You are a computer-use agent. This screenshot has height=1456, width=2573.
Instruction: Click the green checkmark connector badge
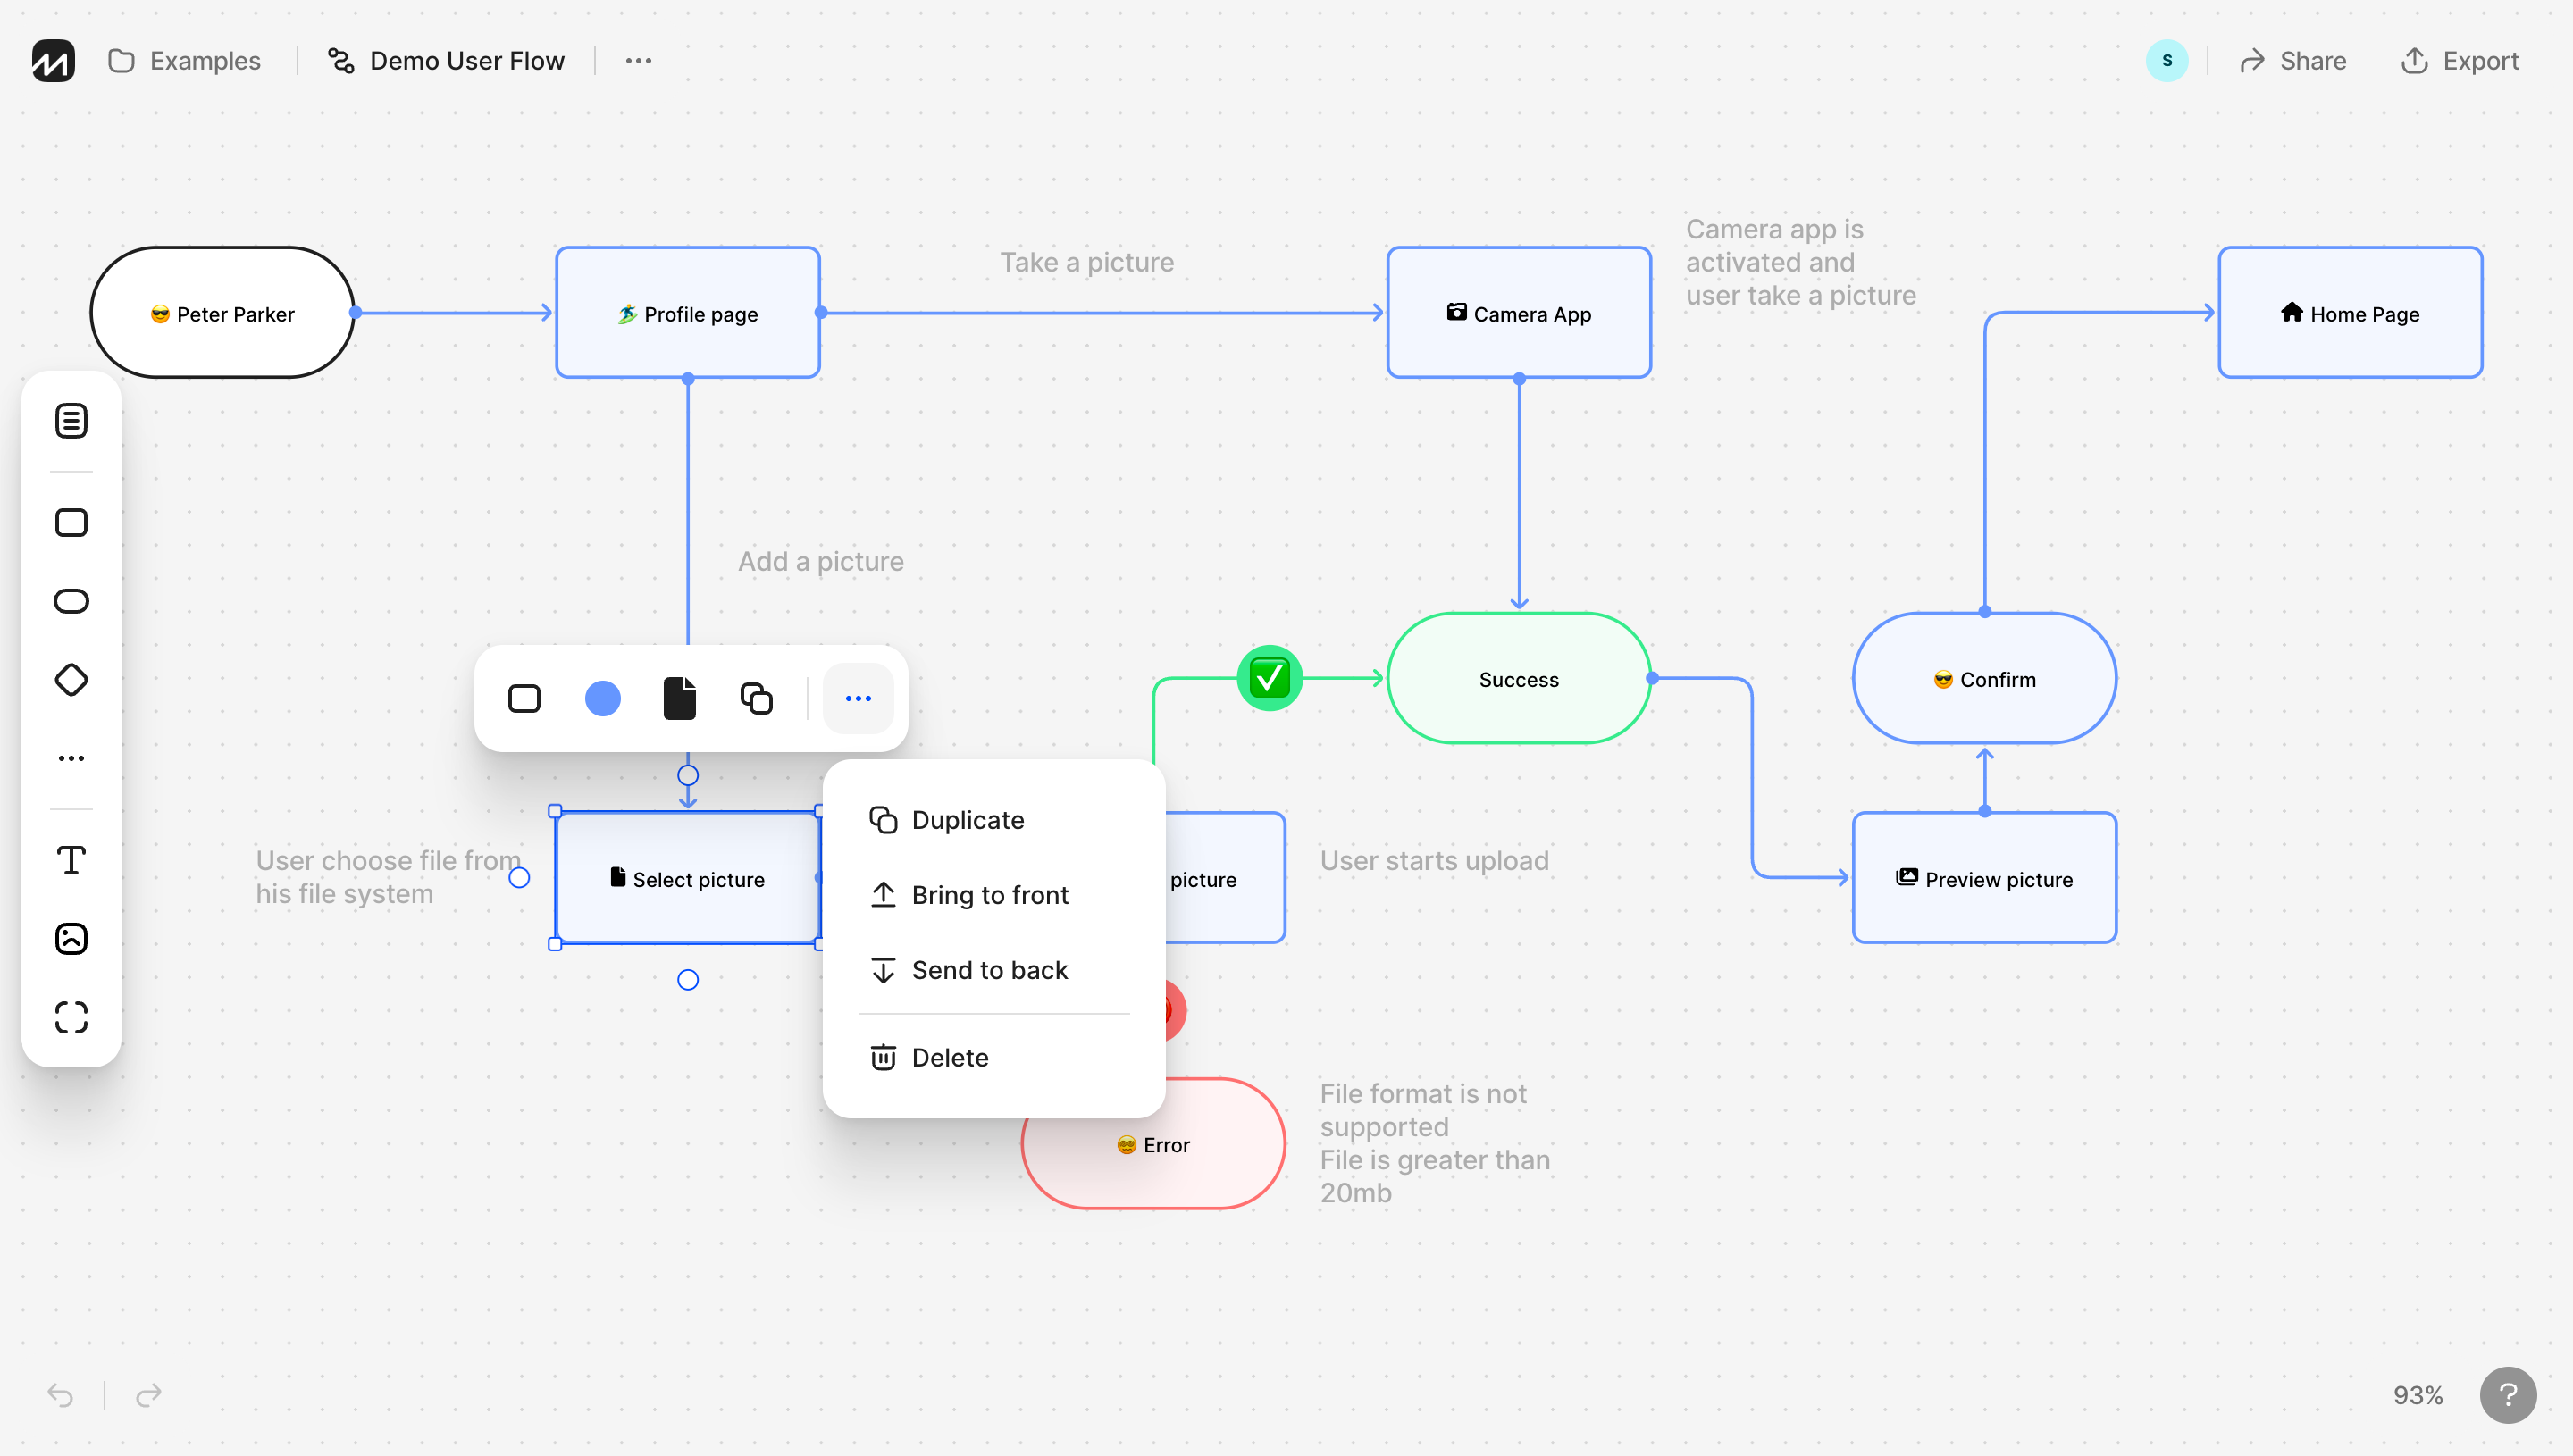point(1269,679)
